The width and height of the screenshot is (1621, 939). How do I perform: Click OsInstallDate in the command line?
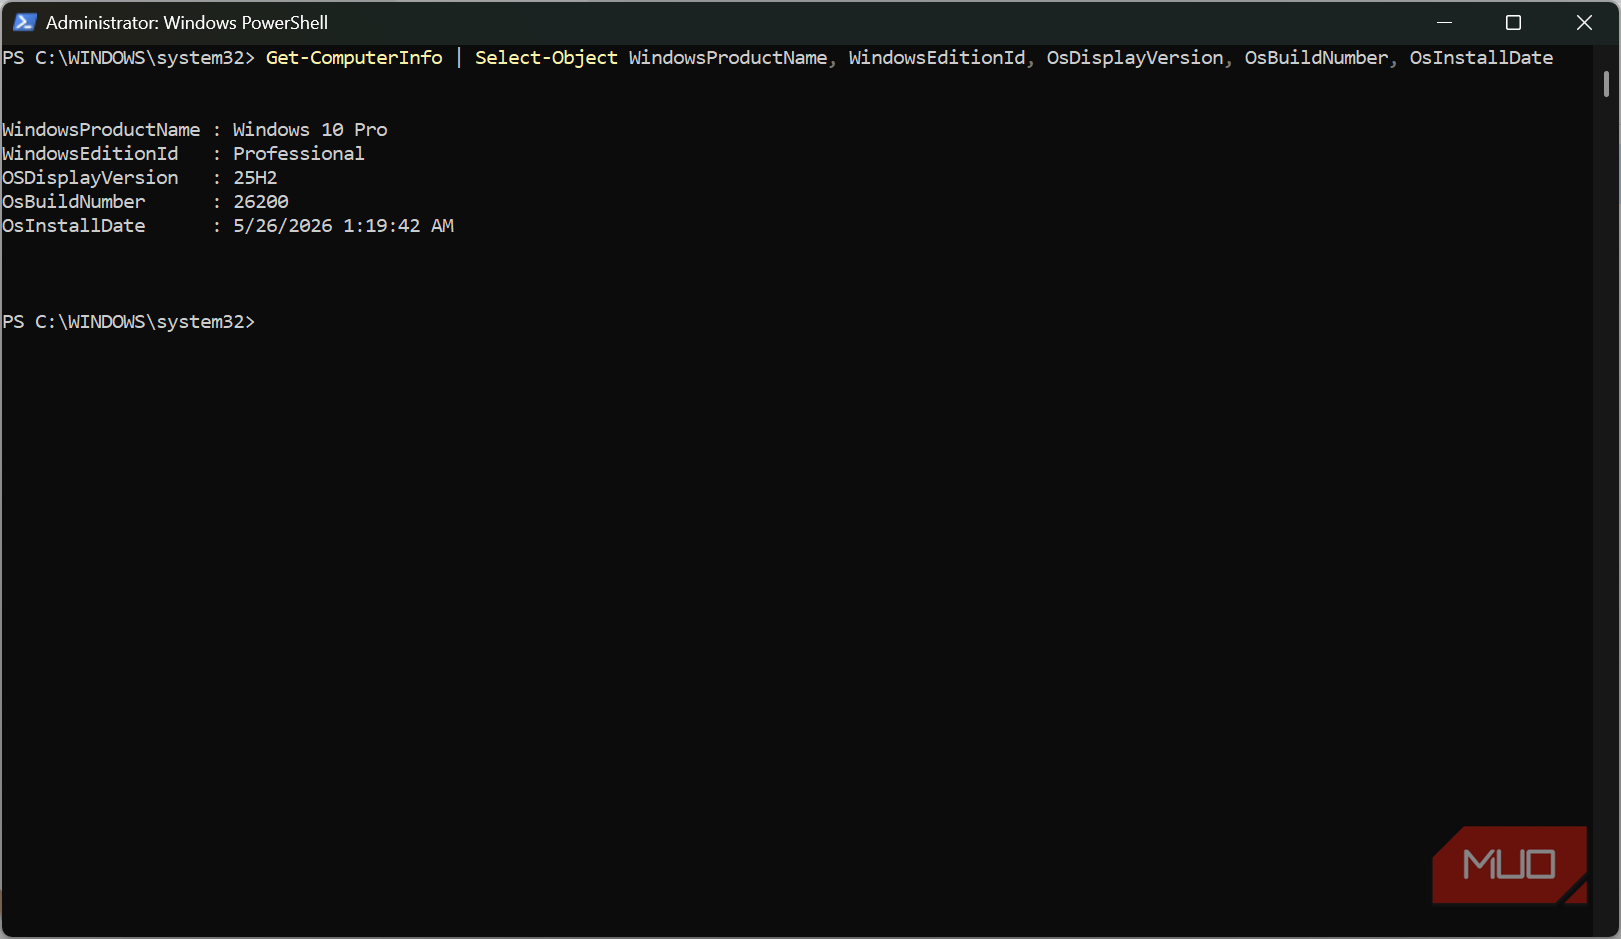pyautogui.click(x=1481, y=58)
